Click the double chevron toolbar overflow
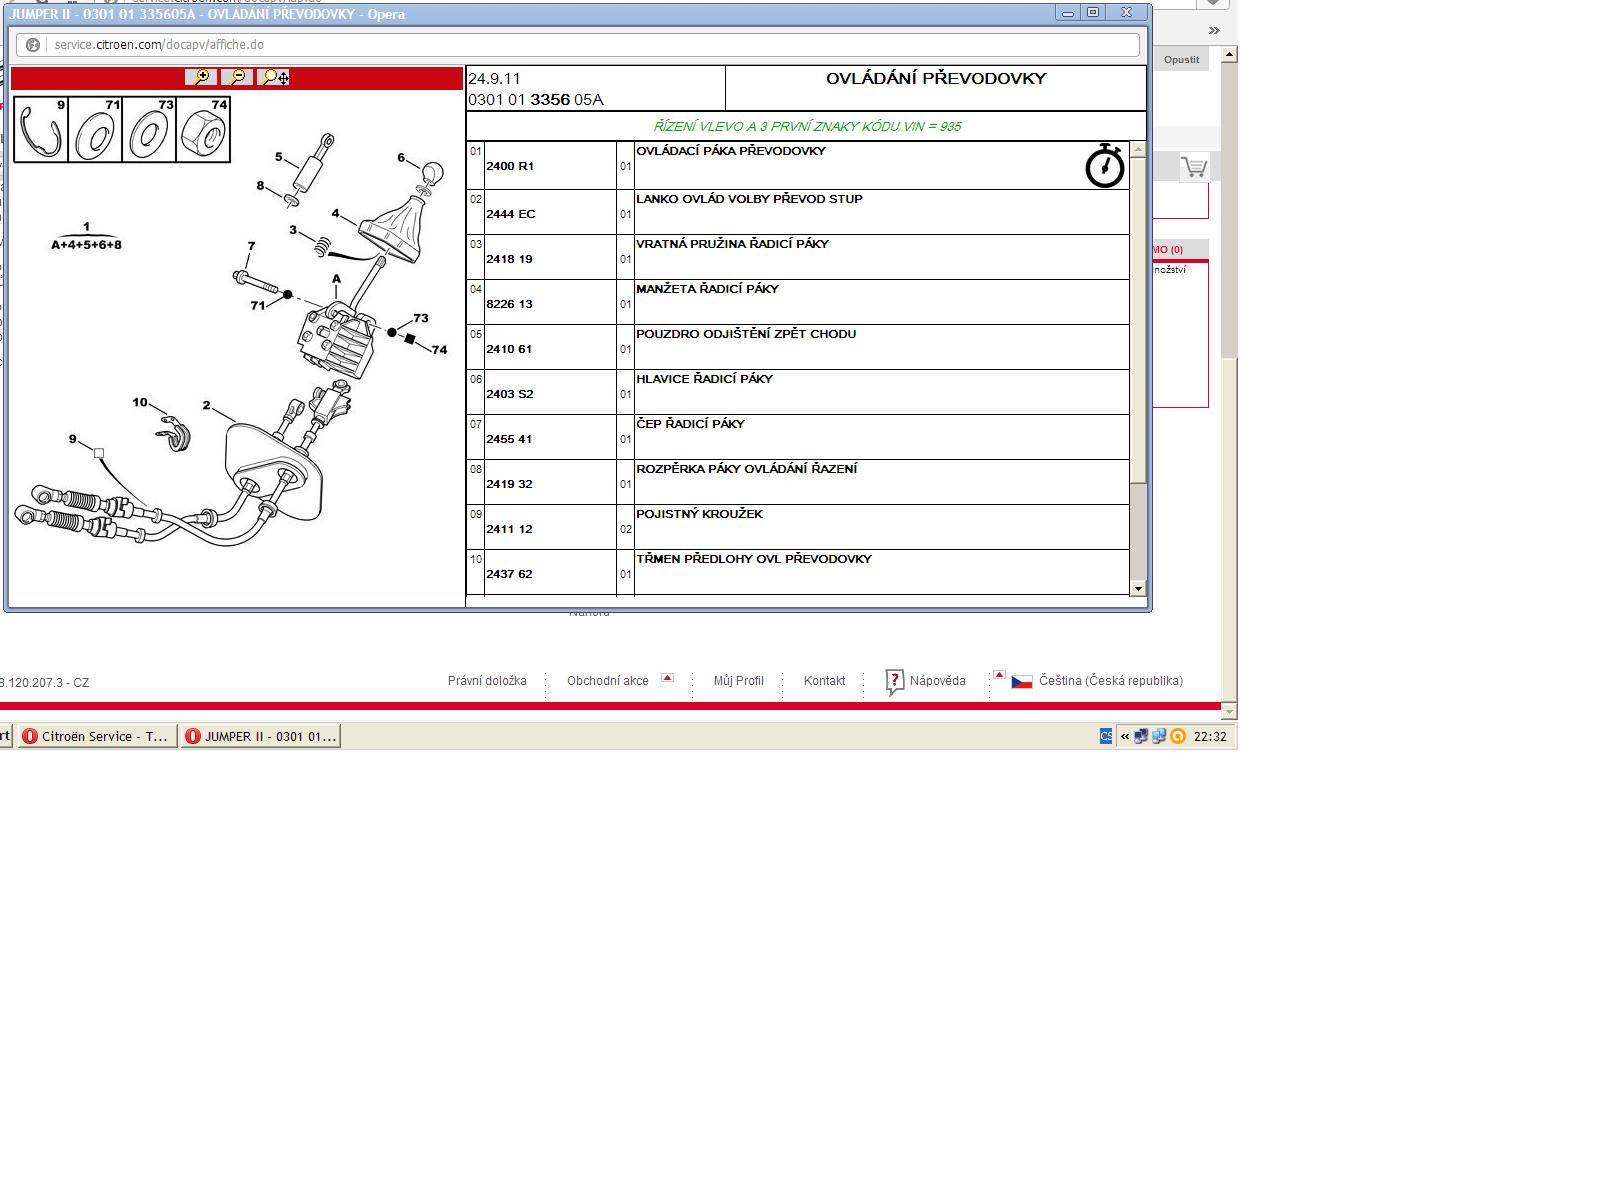This screenshot has height=1200, width=1600. [x=1214, y=31]
